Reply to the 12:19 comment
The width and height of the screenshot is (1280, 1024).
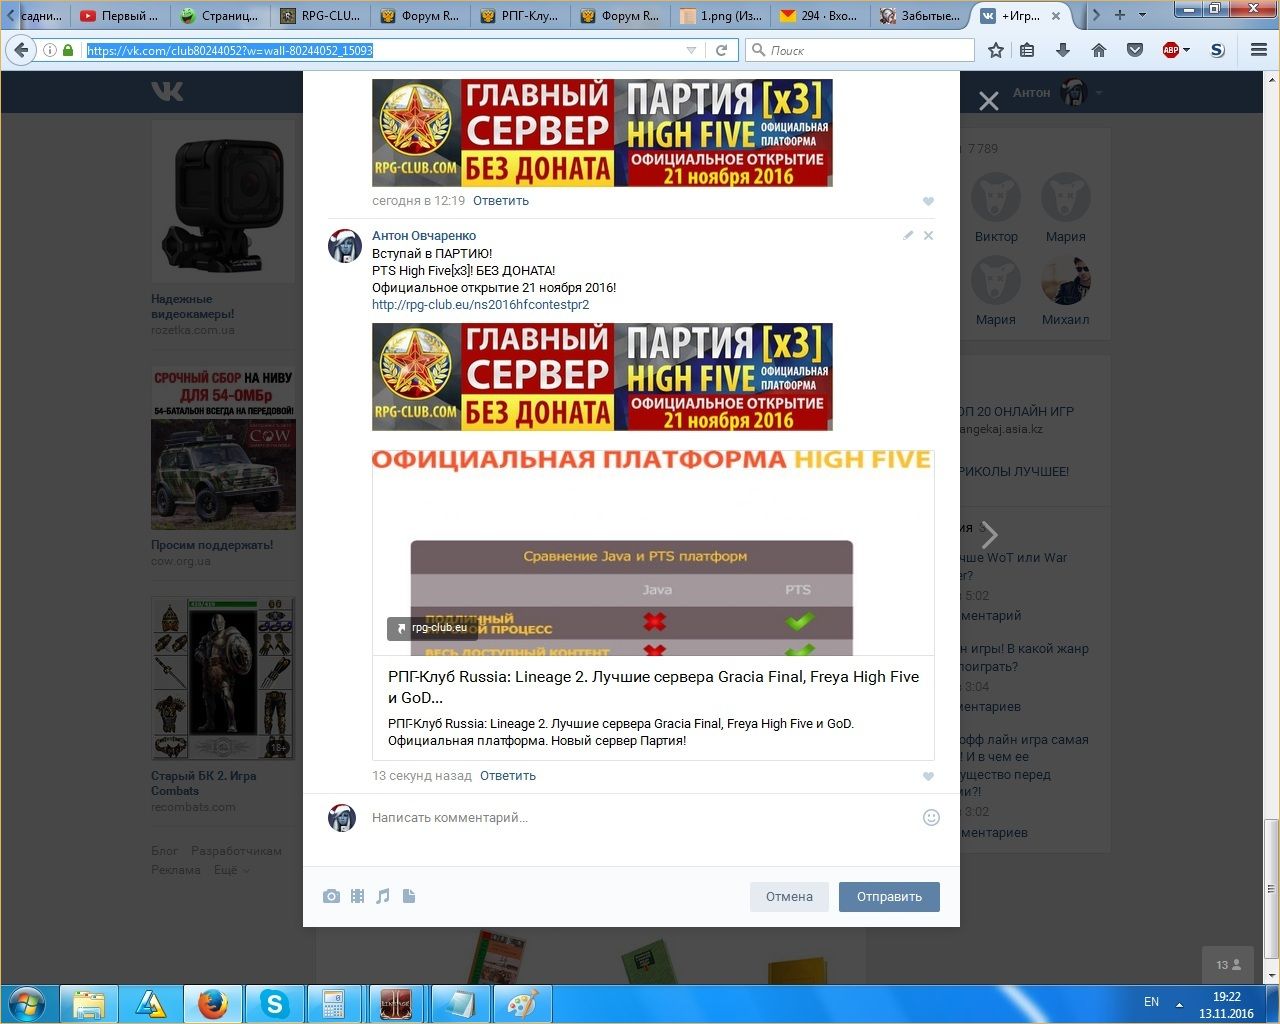coord(501,201)
